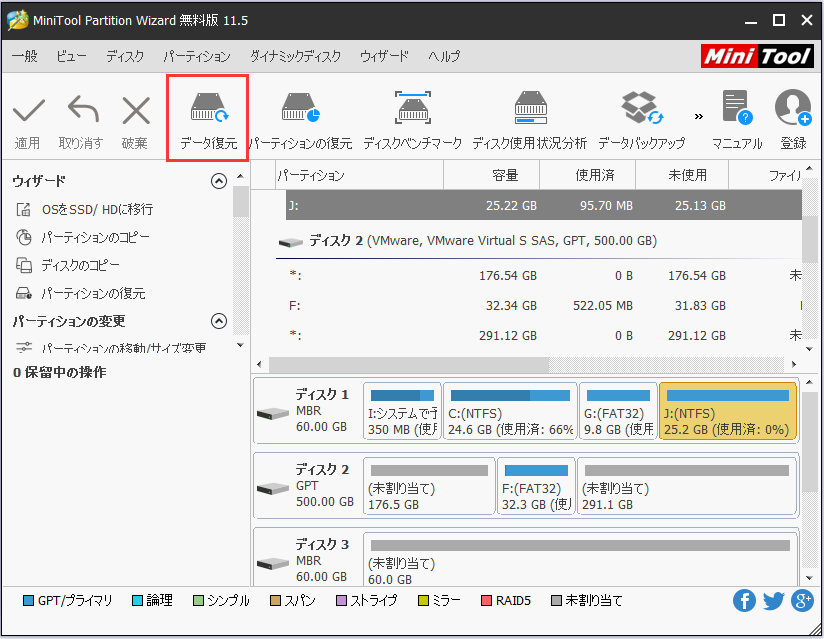Image resolution: width=824 pixels, height=639 pixels.
Task: Click Disk 2 drive icon in disk map
Action: (273, 489)
